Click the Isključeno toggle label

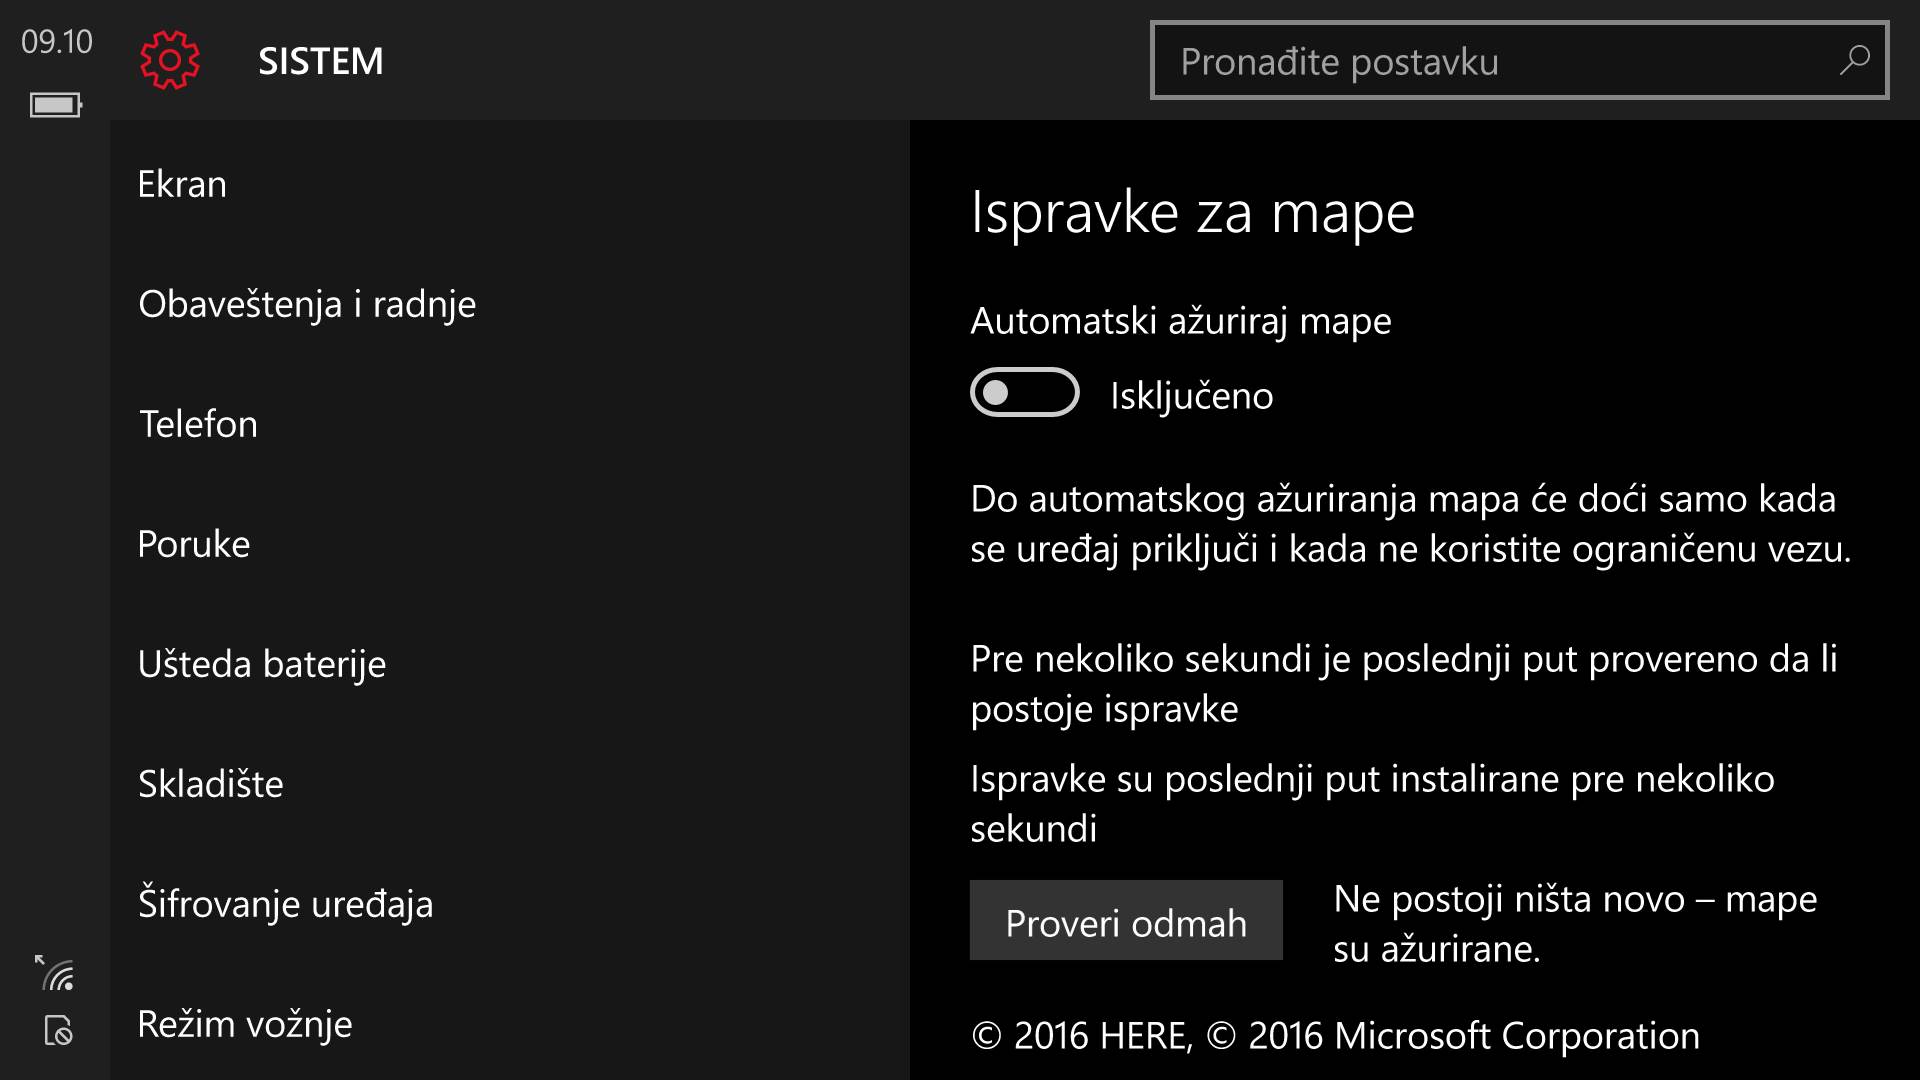pos(1191,396)
